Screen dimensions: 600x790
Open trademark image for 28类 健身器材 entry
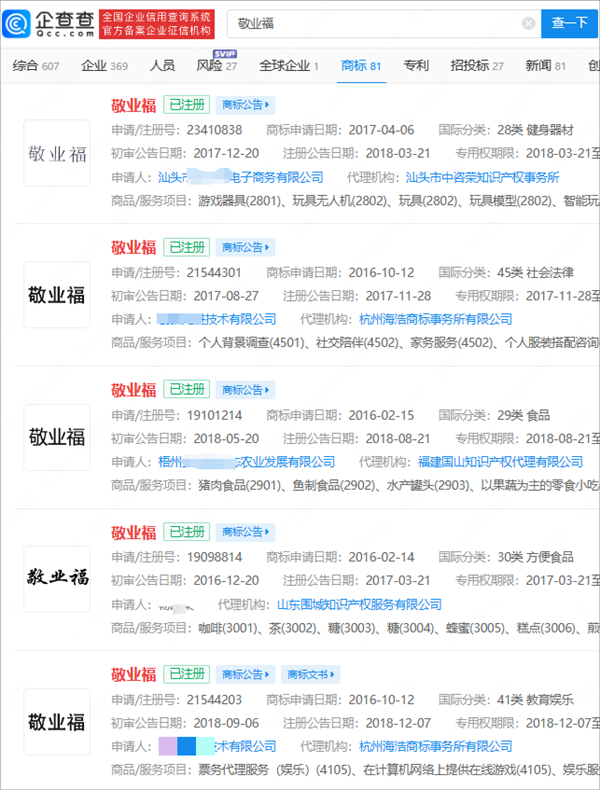point(57,153)
